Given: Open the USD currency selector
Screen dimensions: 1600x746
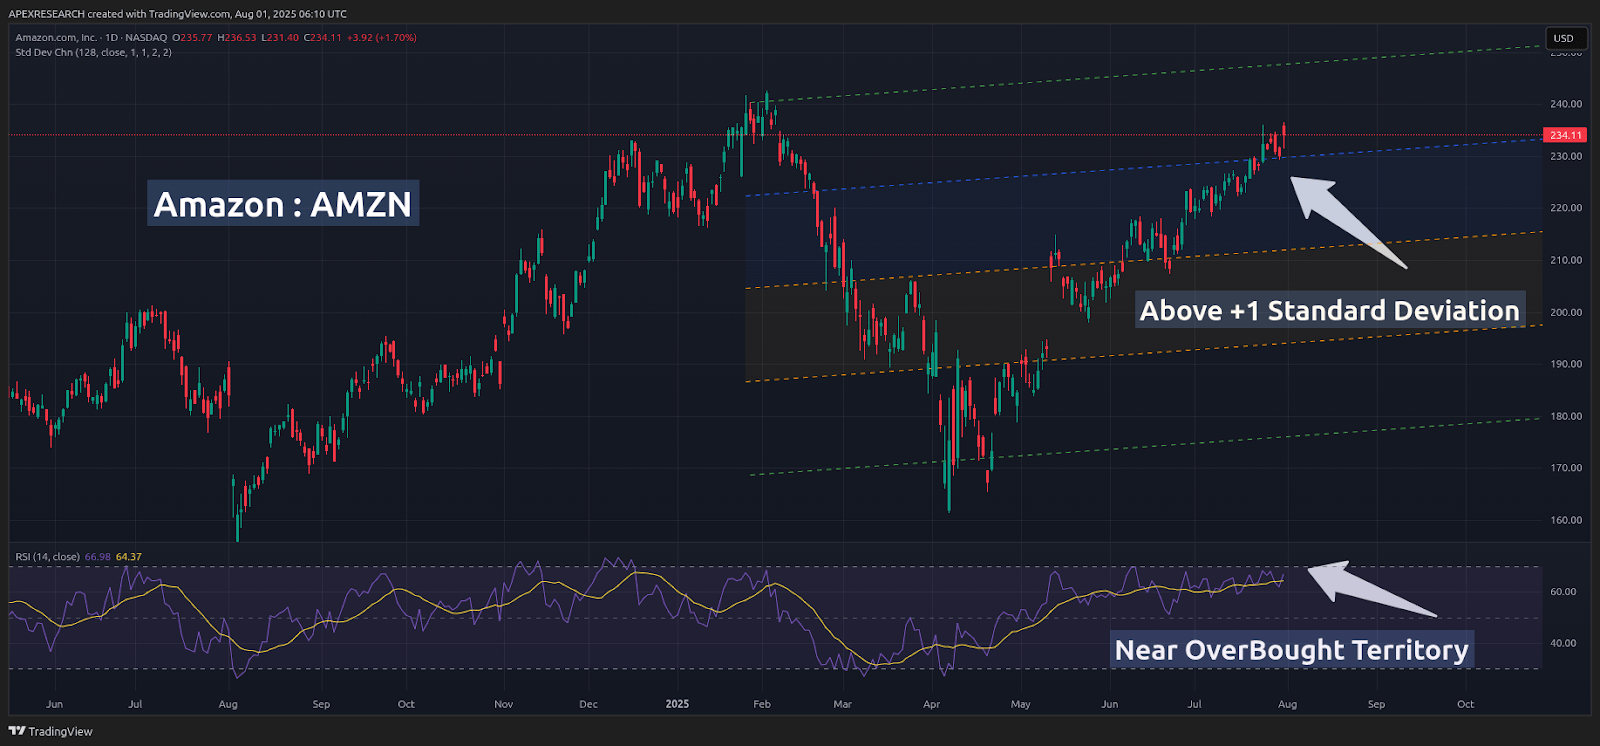Looking at the screenshot, I should pyautogui.click(x=1563, y=38).
